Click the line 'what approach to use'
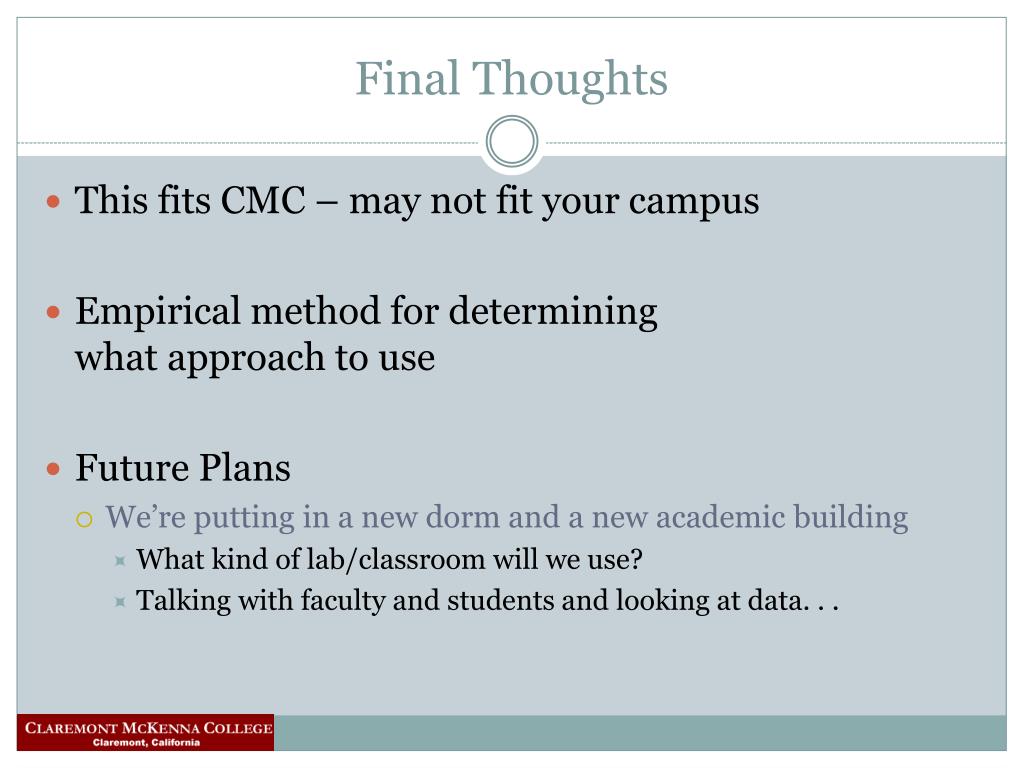Screen dimensions: 1024x768 click(x=255, y=358)
